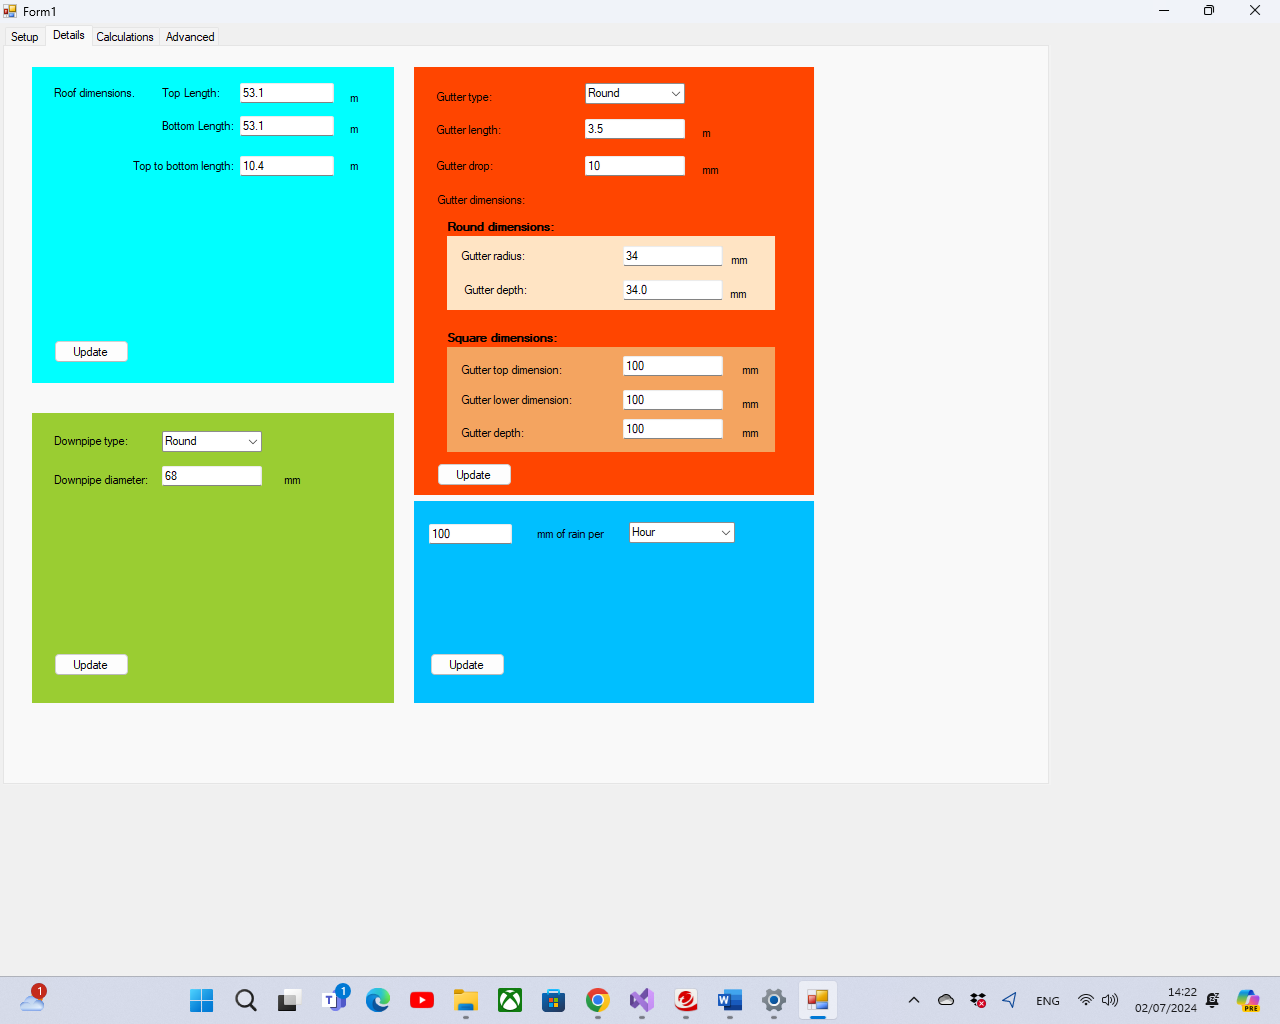Open Visual Studio from the taskbar

pyautogui.click(x=641, y=1000)
